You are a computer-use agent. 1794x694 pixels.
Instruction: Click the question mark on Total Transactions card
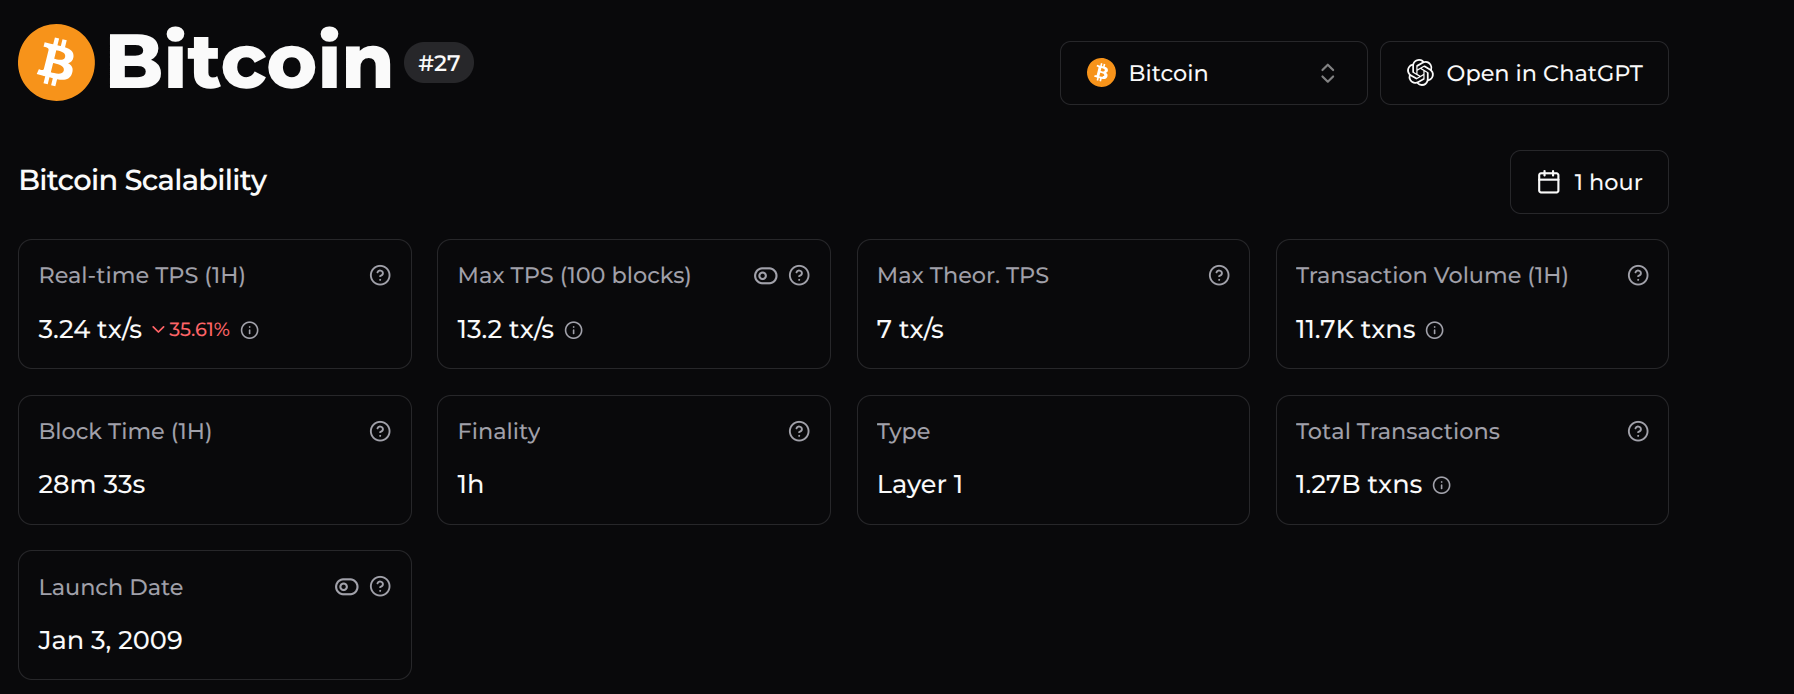1637,431
